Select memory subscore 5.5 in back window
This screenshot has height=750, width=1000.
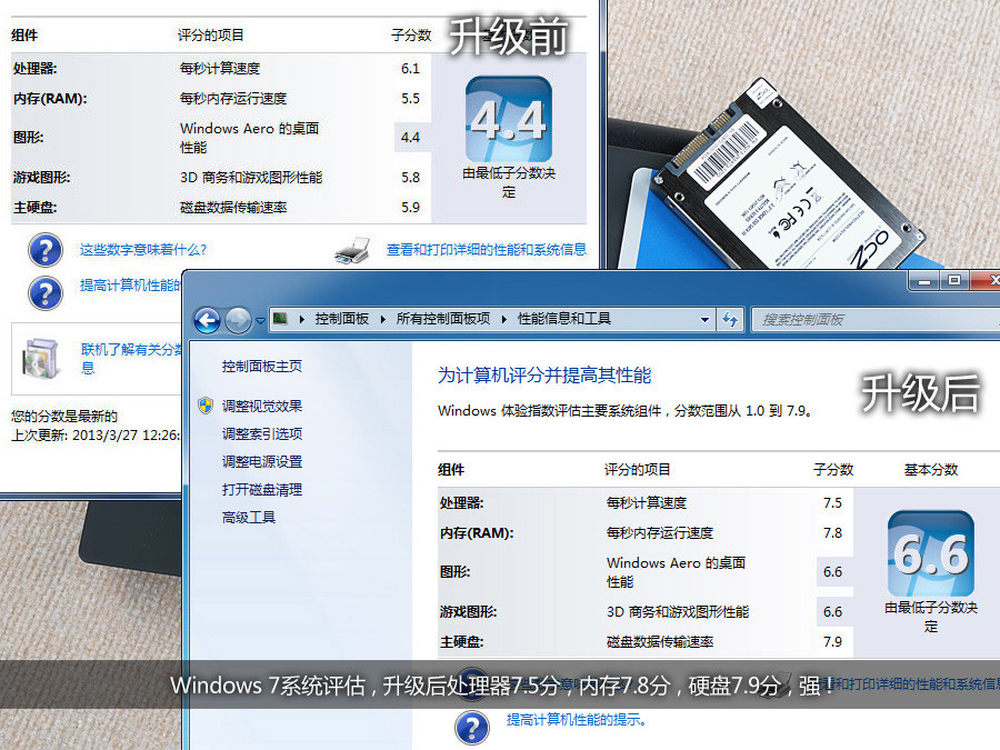(x=410, y=99)
